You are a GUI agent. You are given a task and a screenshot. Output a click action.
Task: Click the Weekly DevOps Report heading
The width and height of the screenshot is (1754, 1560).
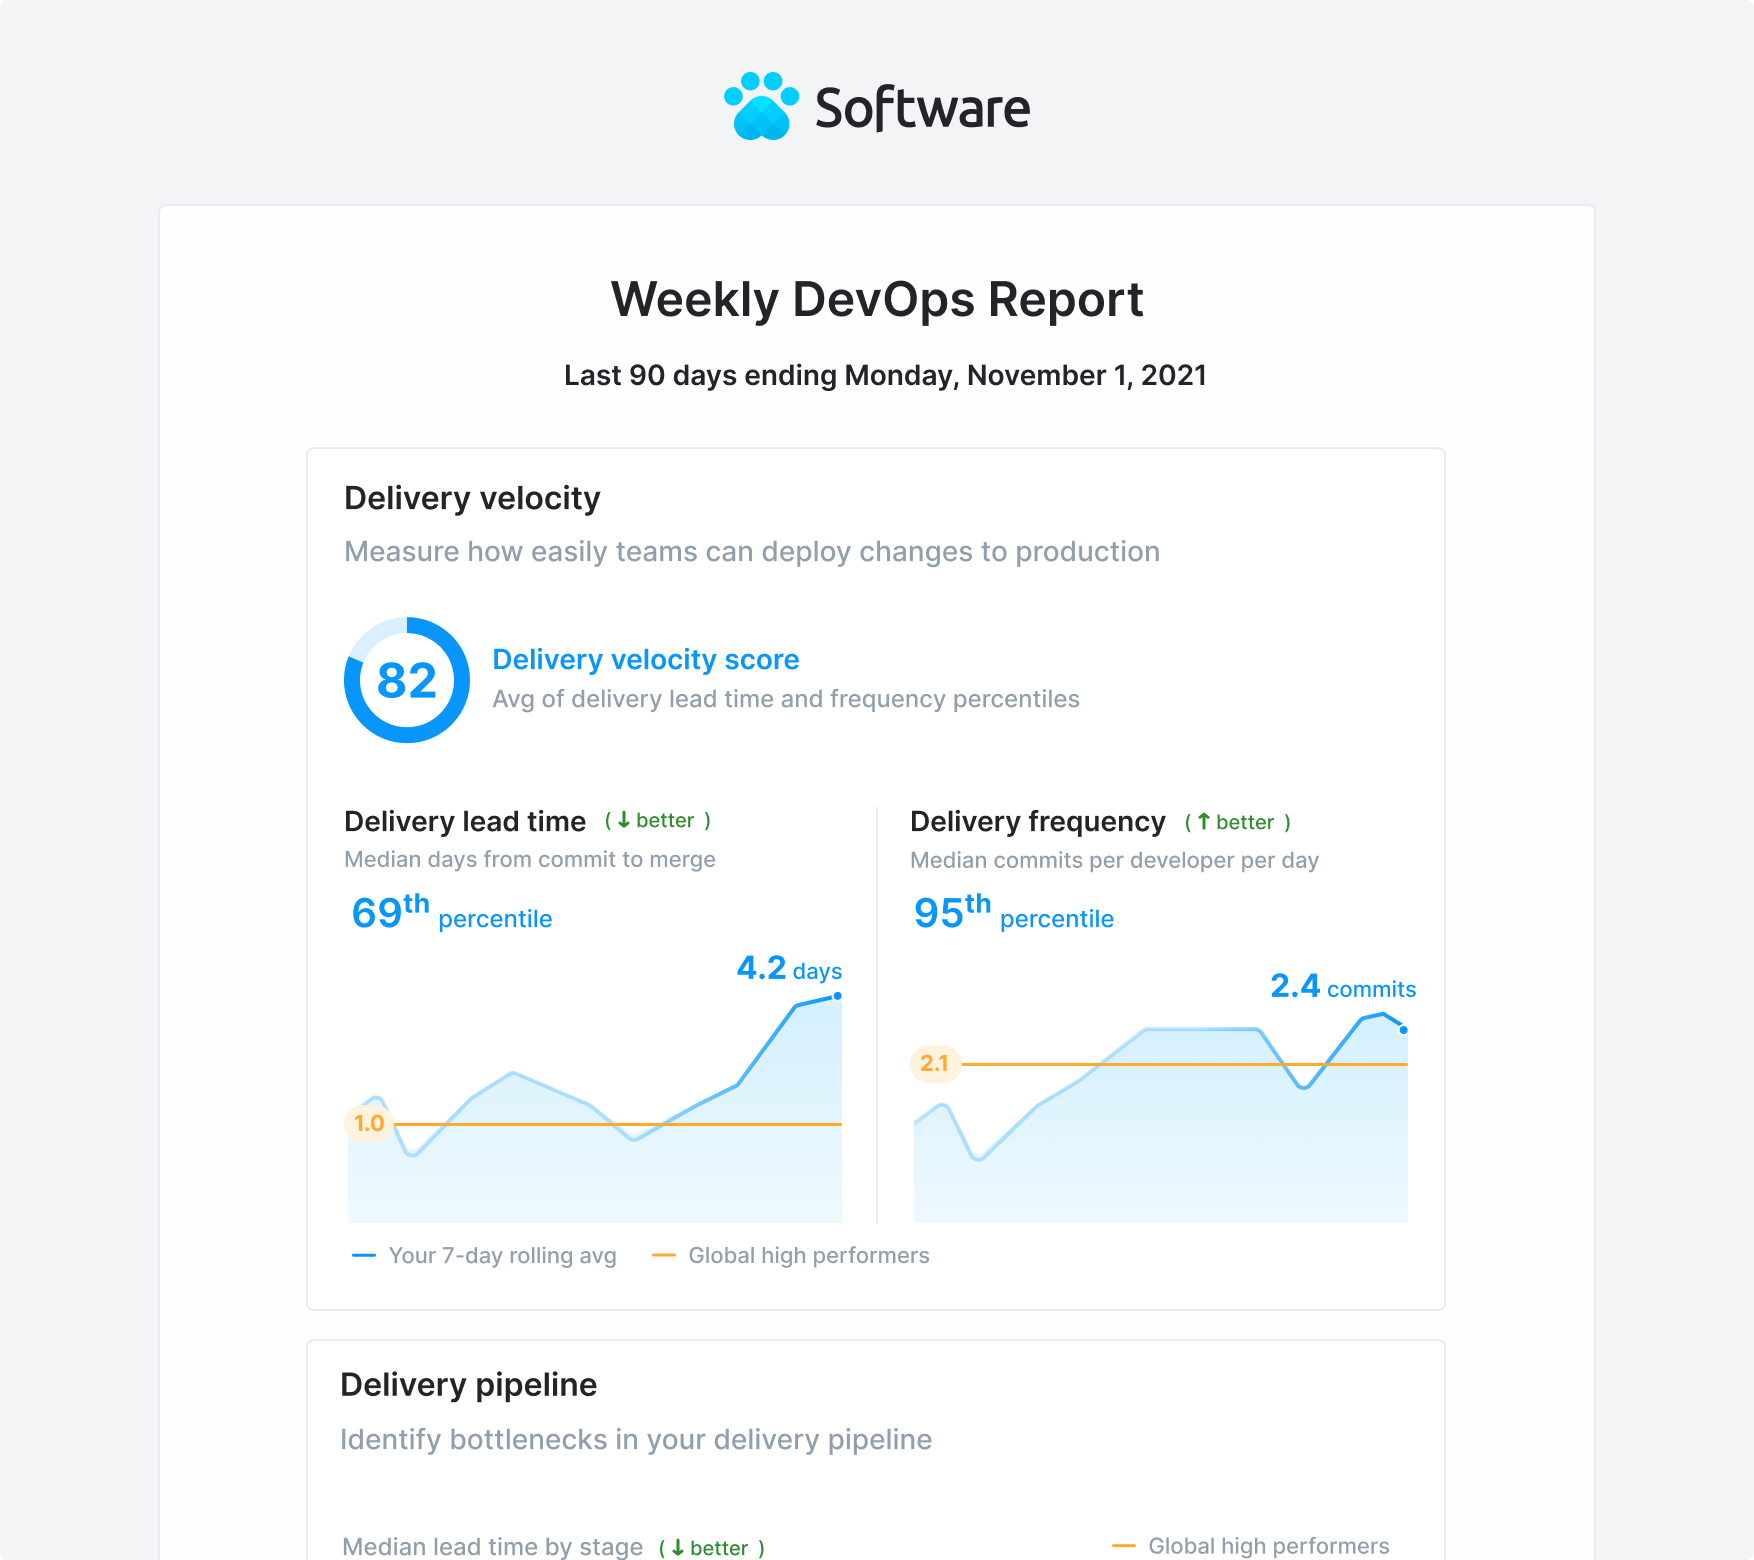tap(877, 299)
